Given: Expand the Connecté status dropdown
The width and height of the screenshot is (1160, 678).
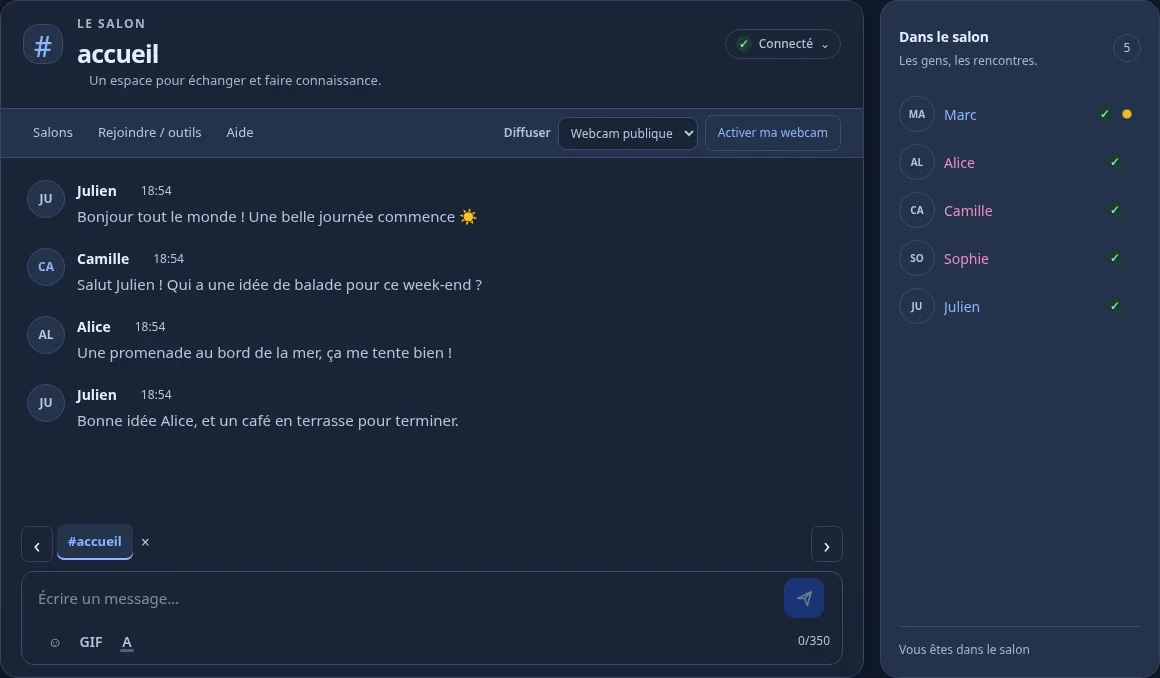Looking at the screenshot, I should 783,44.
